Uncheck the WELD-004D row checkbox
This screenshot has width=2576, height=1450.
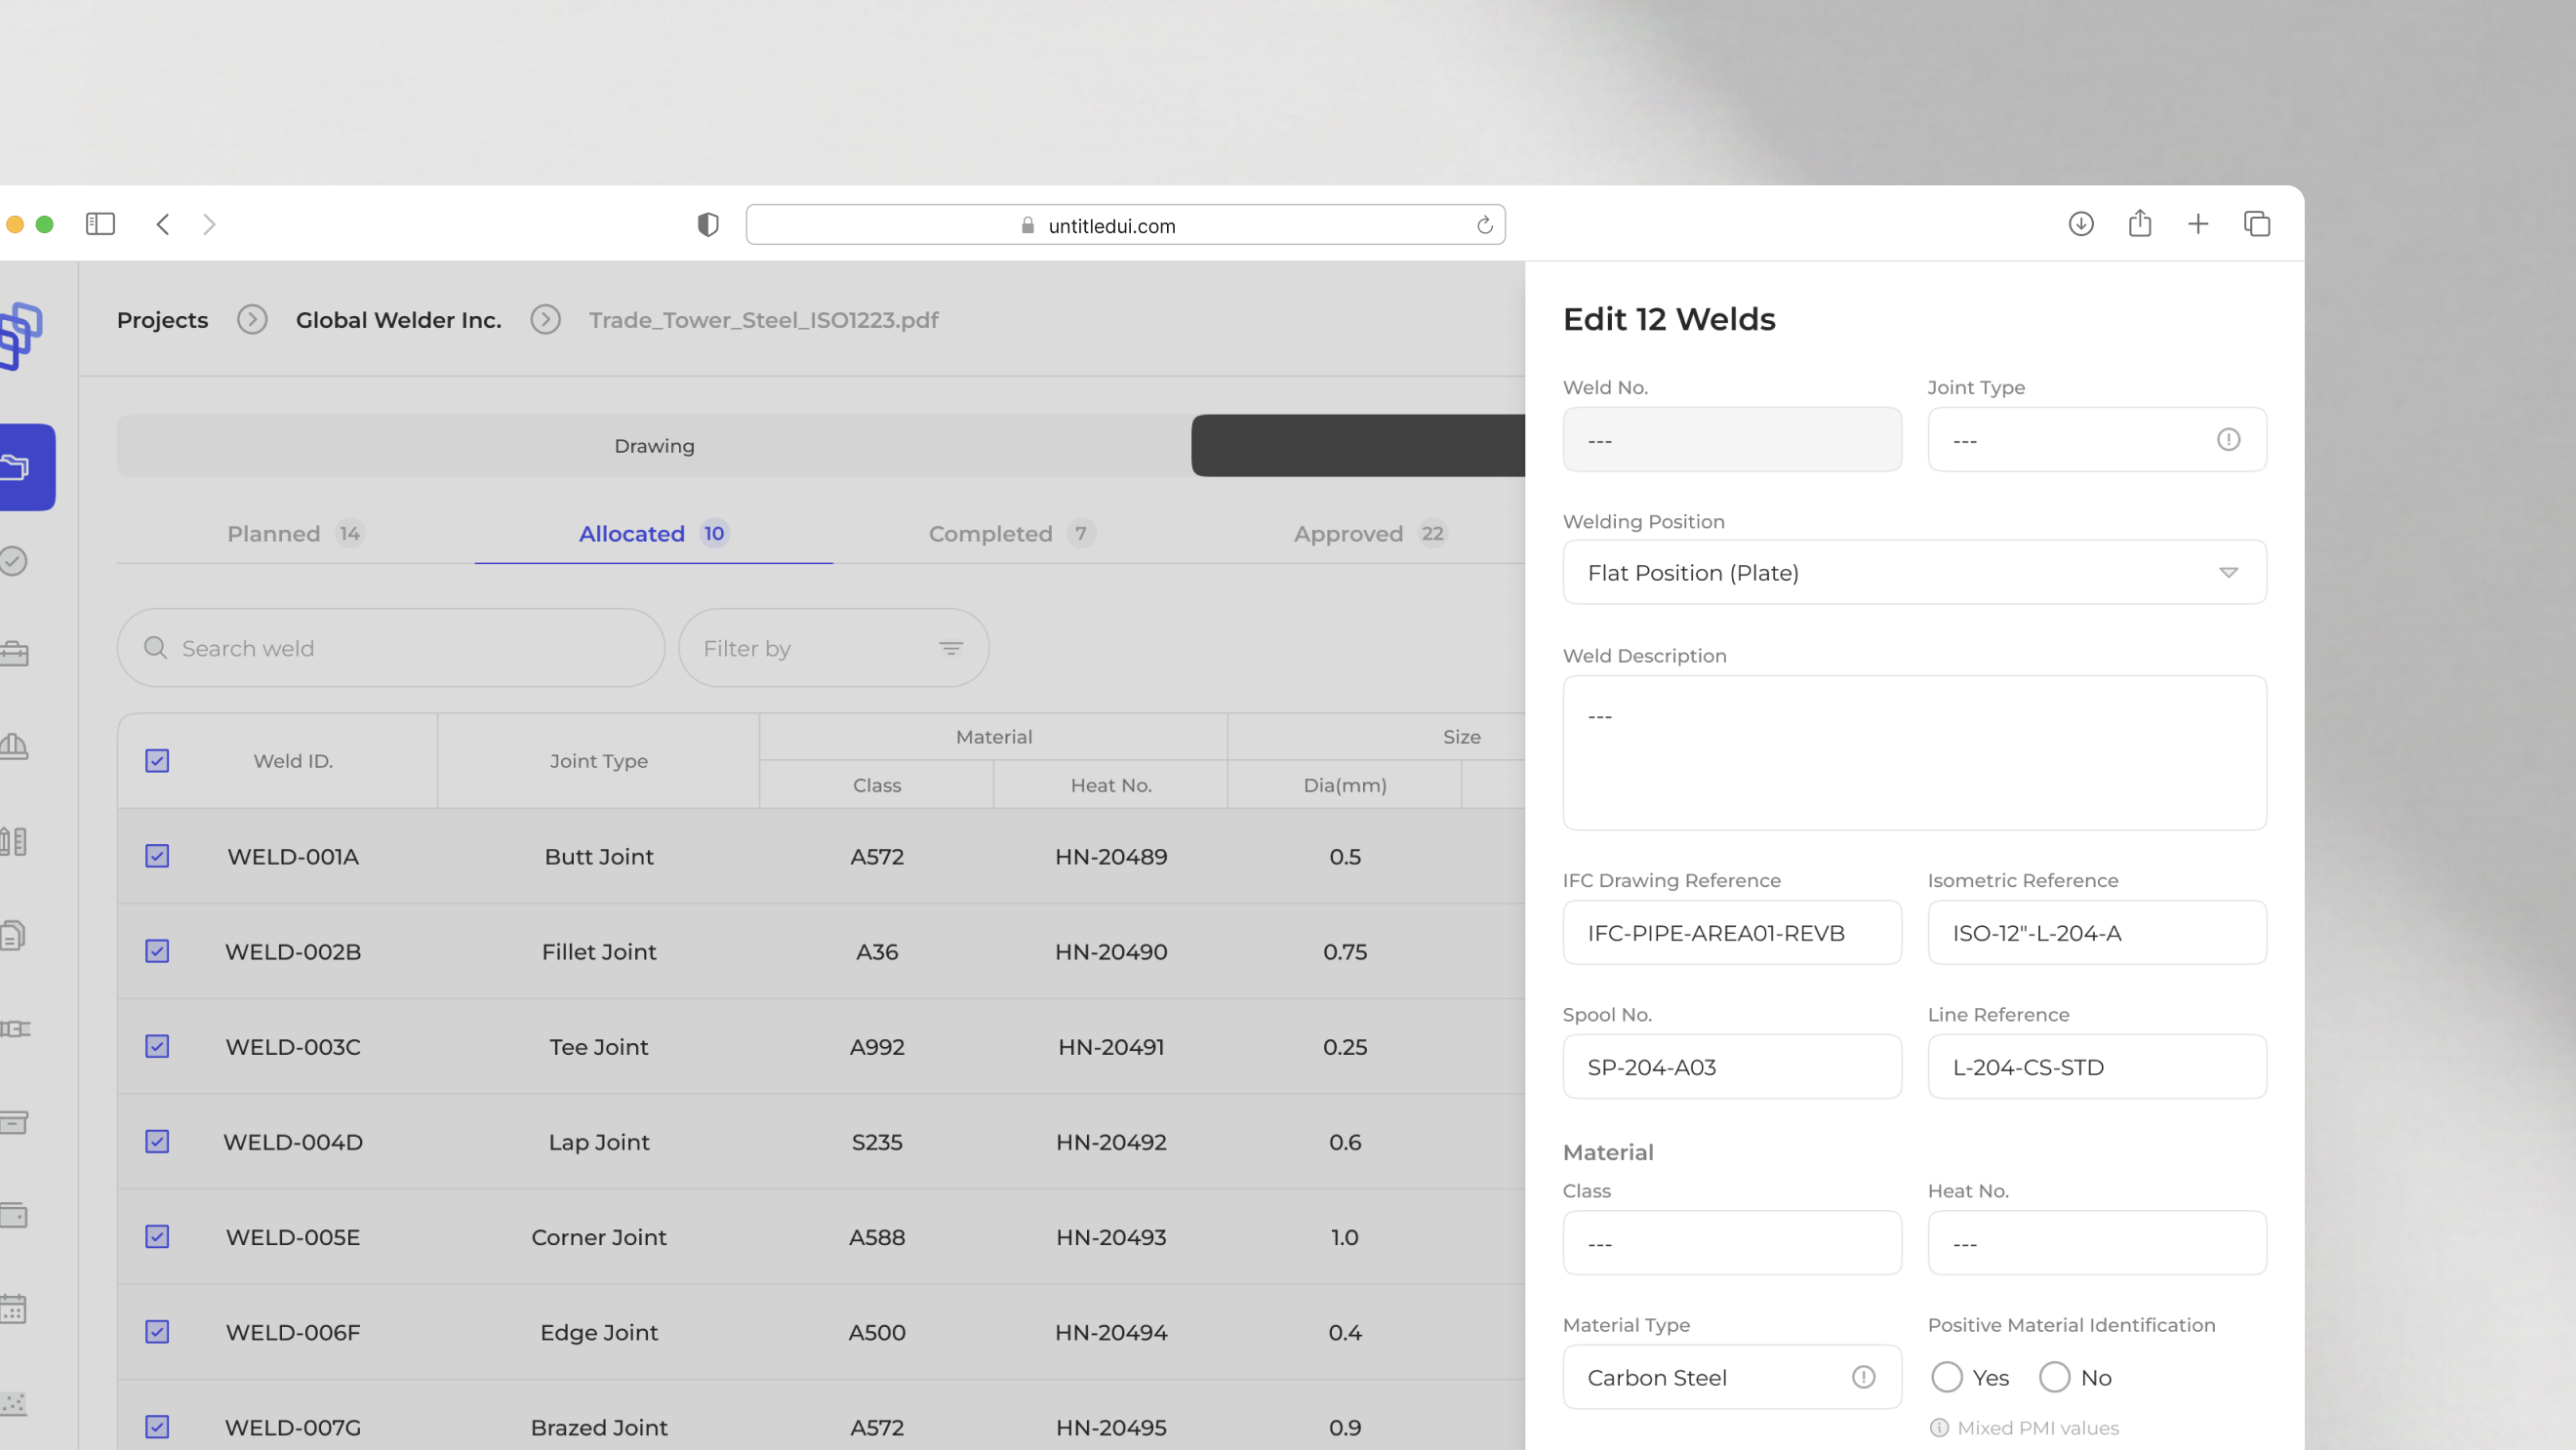pyautogui.click(x=157, y=1141)
